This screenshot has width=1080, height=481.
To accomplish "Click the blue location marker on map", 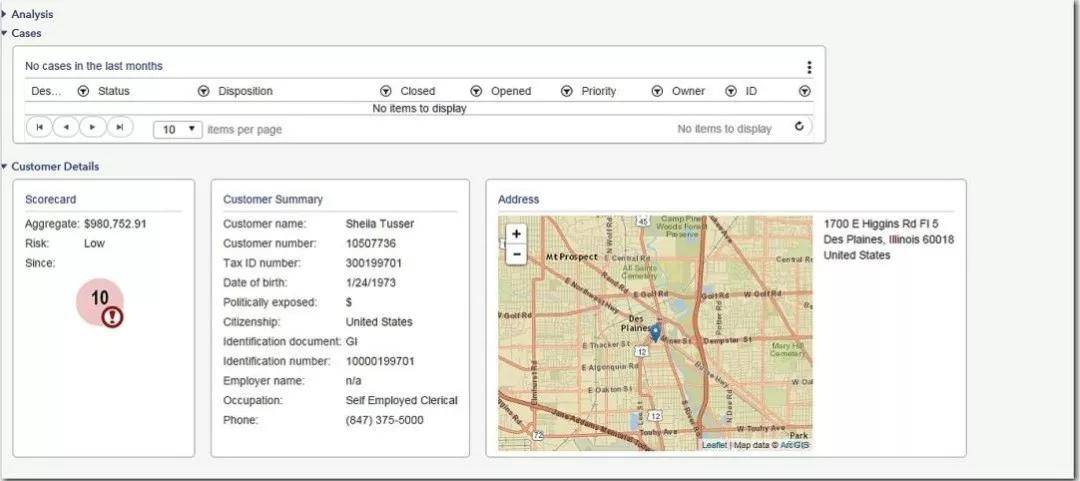I will point(655,333).
